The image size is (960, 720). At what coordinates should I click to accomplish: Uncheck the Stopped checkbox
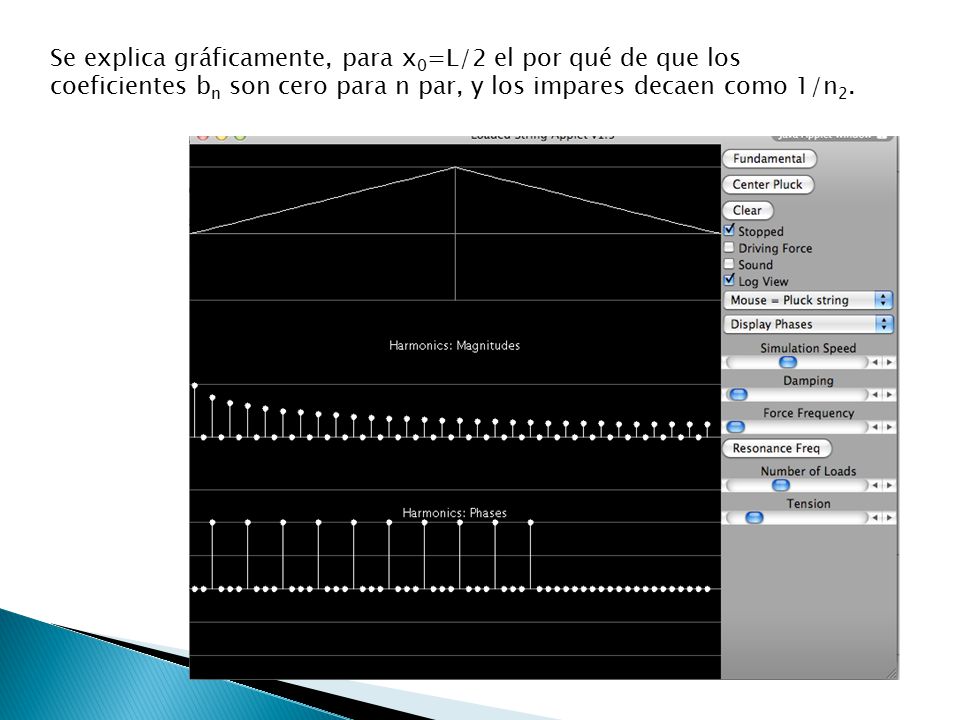pyautogui.click(x=729, y=230)
